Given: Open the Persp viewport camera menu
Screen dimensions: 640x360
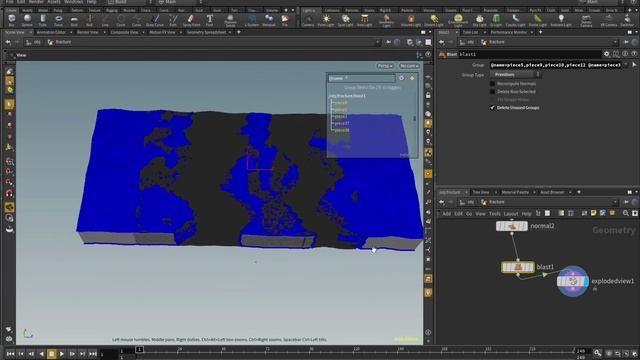Looking at the screenshot, I should pos(384,66).
